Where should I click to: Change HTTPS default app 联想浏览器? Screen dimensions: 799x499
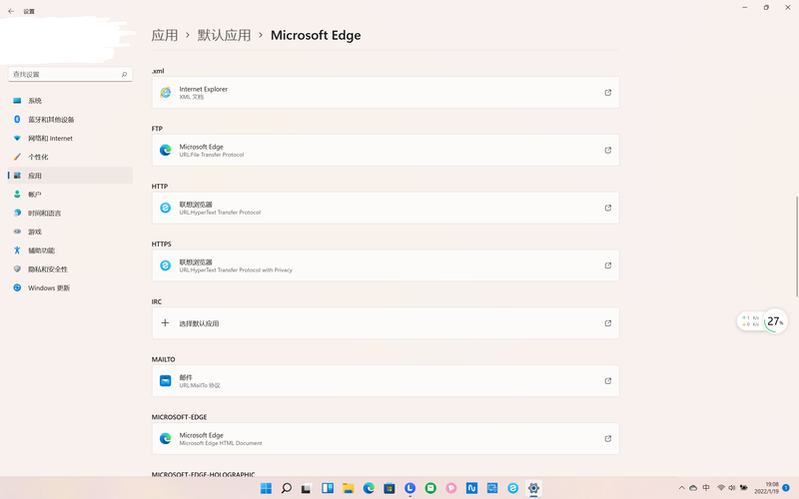(x=385, y=266)
